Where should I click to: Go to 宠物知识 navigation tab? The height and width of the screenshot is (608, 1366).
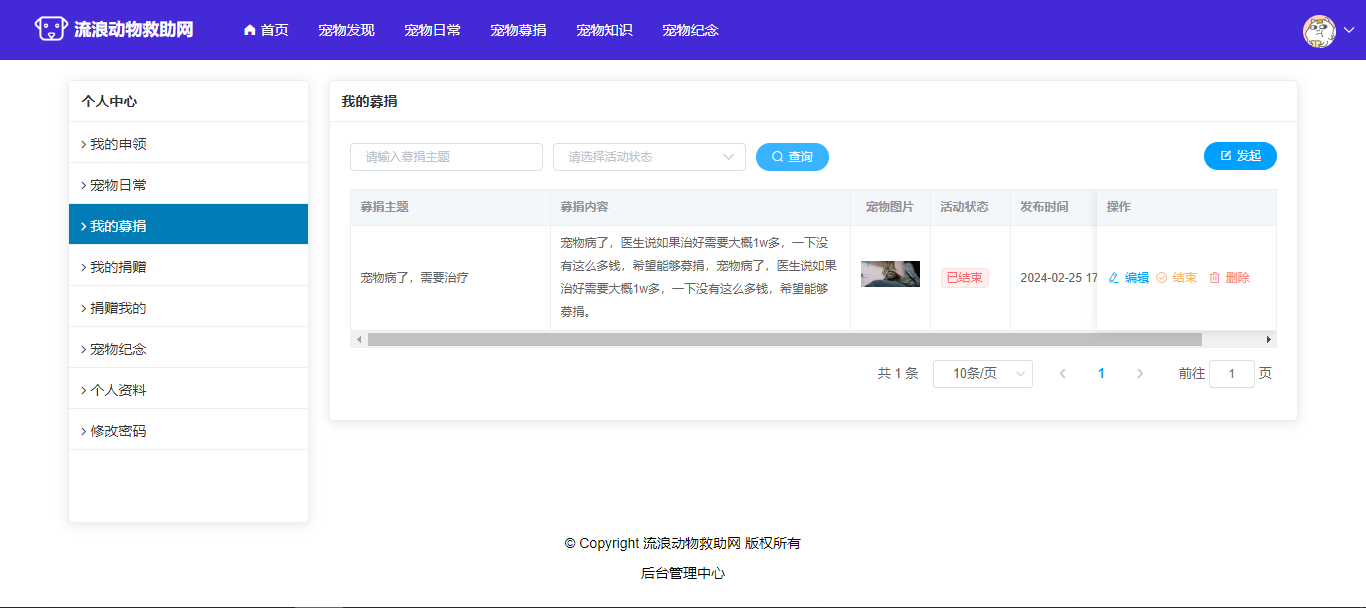click(604, 30)
